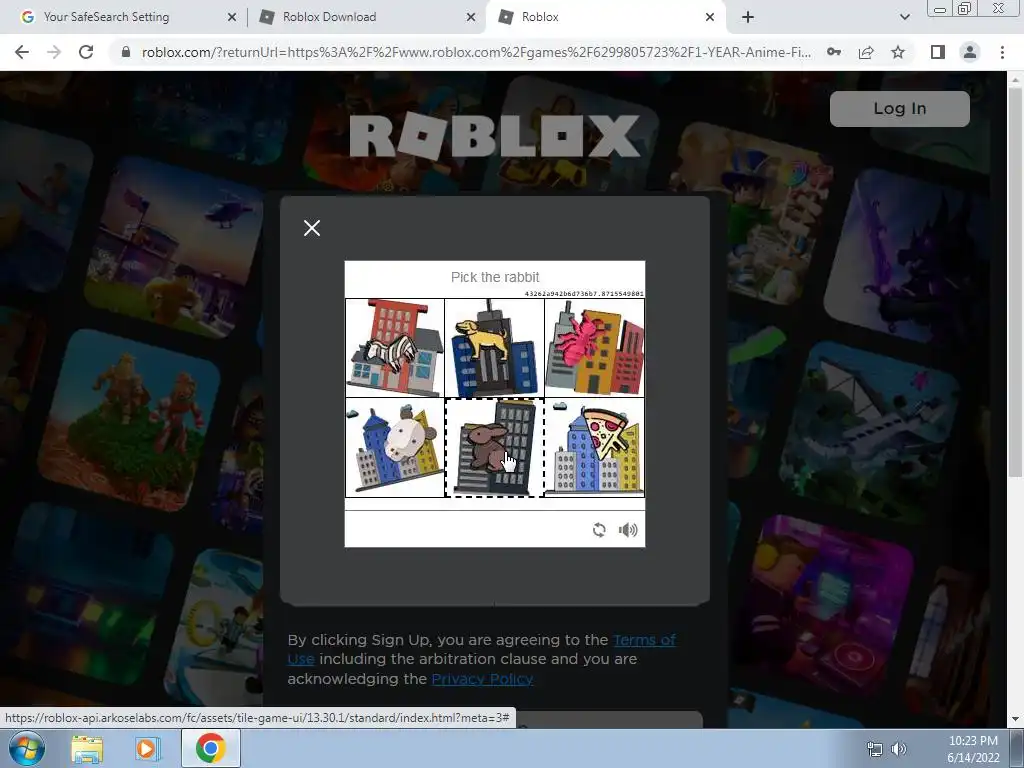Open system volume tray icon
This screenshot has width=1024, height=768.
pyautogui.click(x=899, y=749)
